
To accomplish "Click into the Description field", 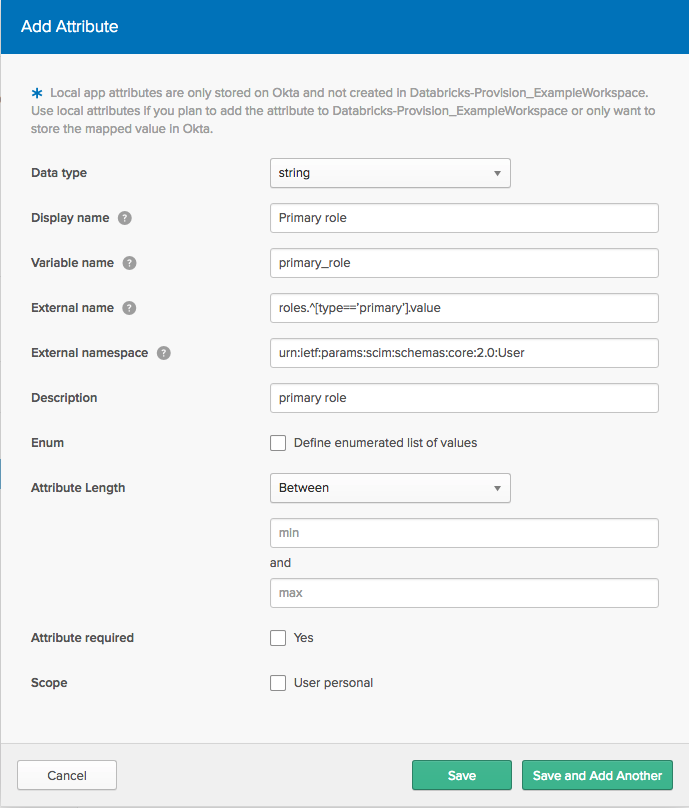I will tap(464, 398).
